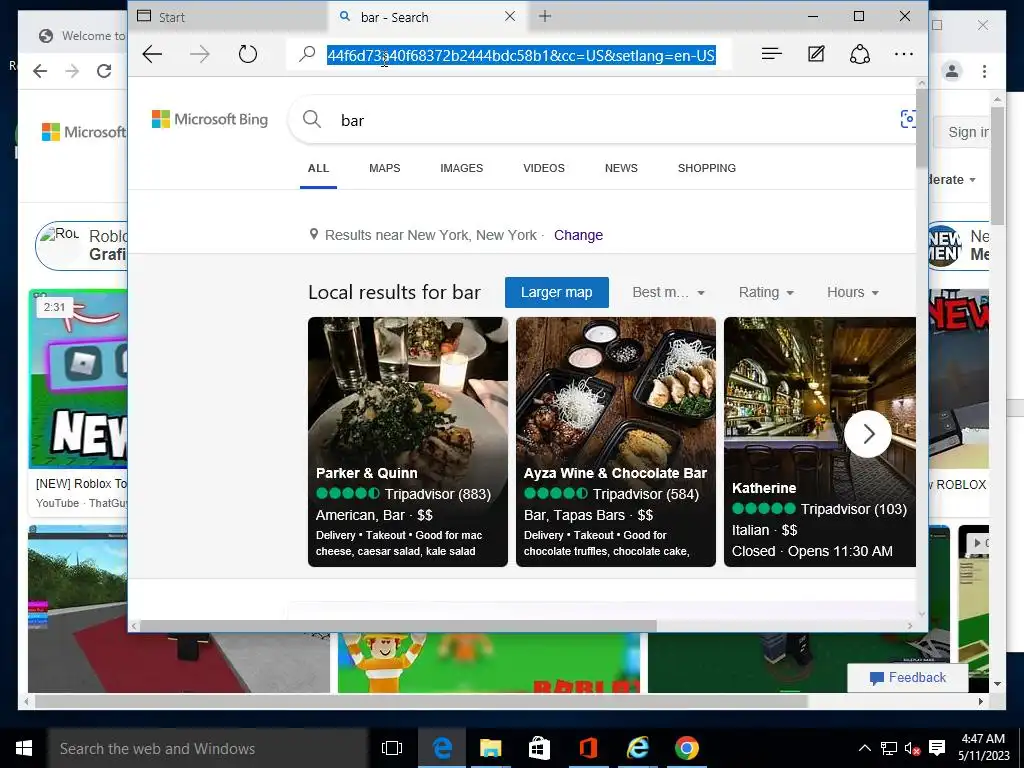Click the Chrome window horizontal scrollbar

(x=421, y=701)
